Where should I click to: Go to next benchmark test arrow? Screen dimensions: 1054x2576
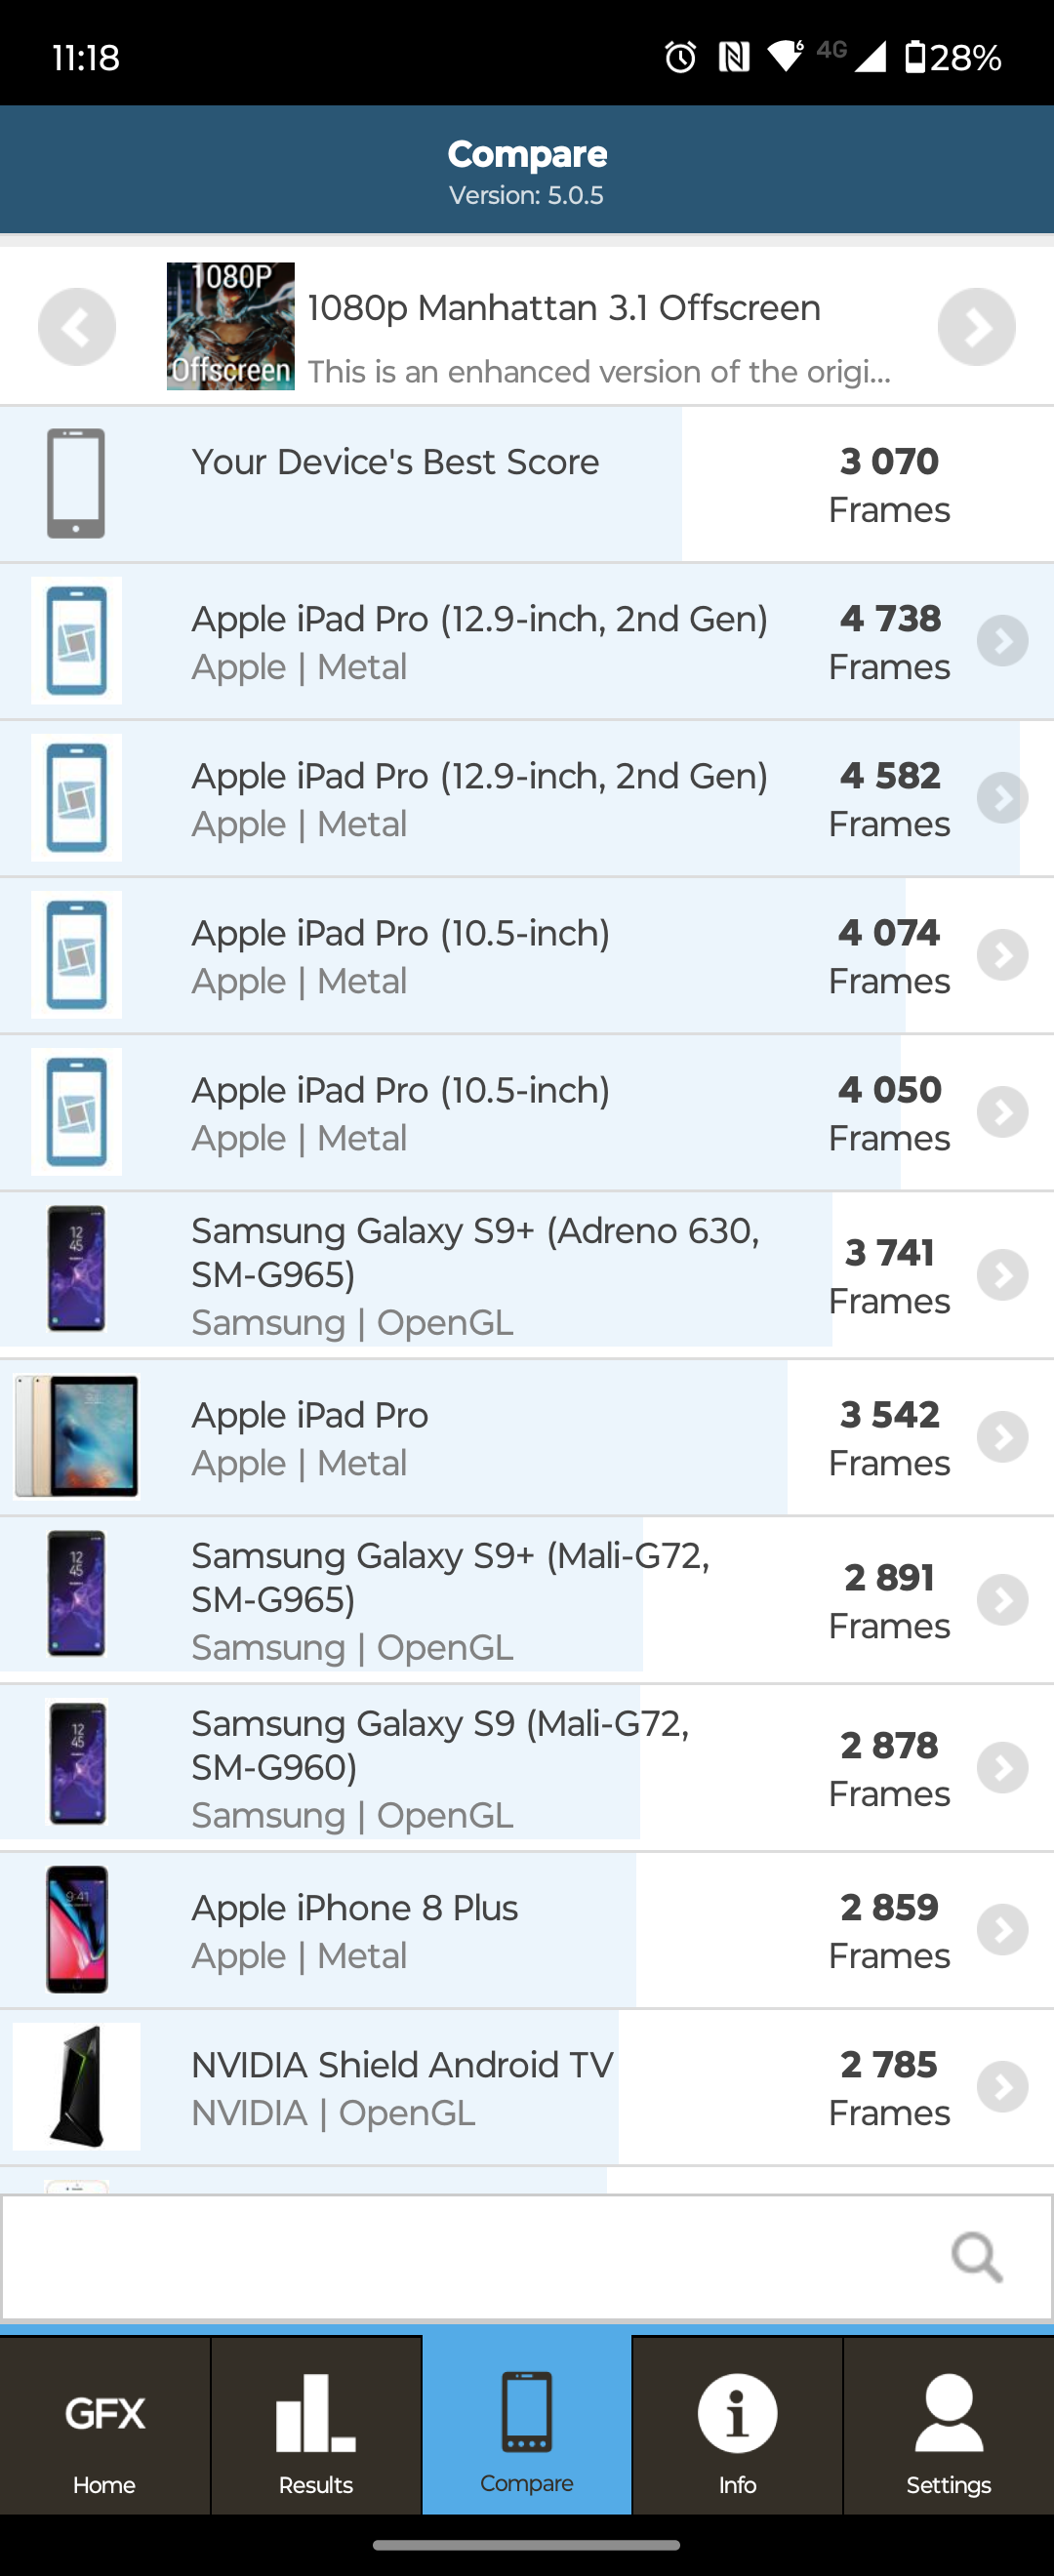click(976, 327)
